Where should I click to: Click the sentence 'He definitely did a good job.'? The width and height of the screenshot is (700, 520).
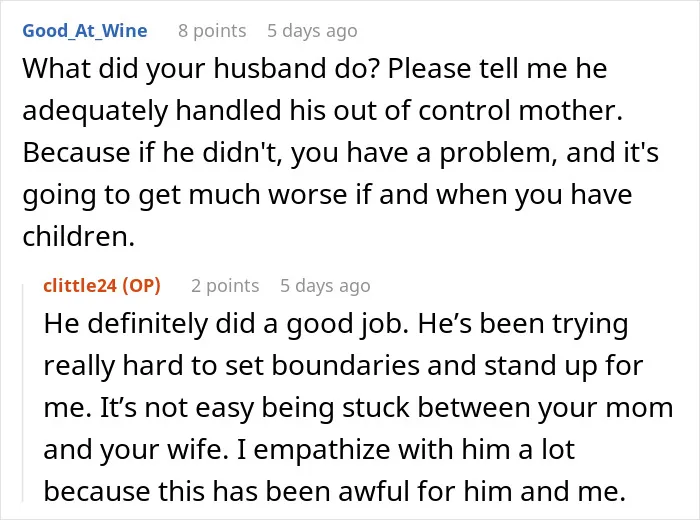[226, 324]
